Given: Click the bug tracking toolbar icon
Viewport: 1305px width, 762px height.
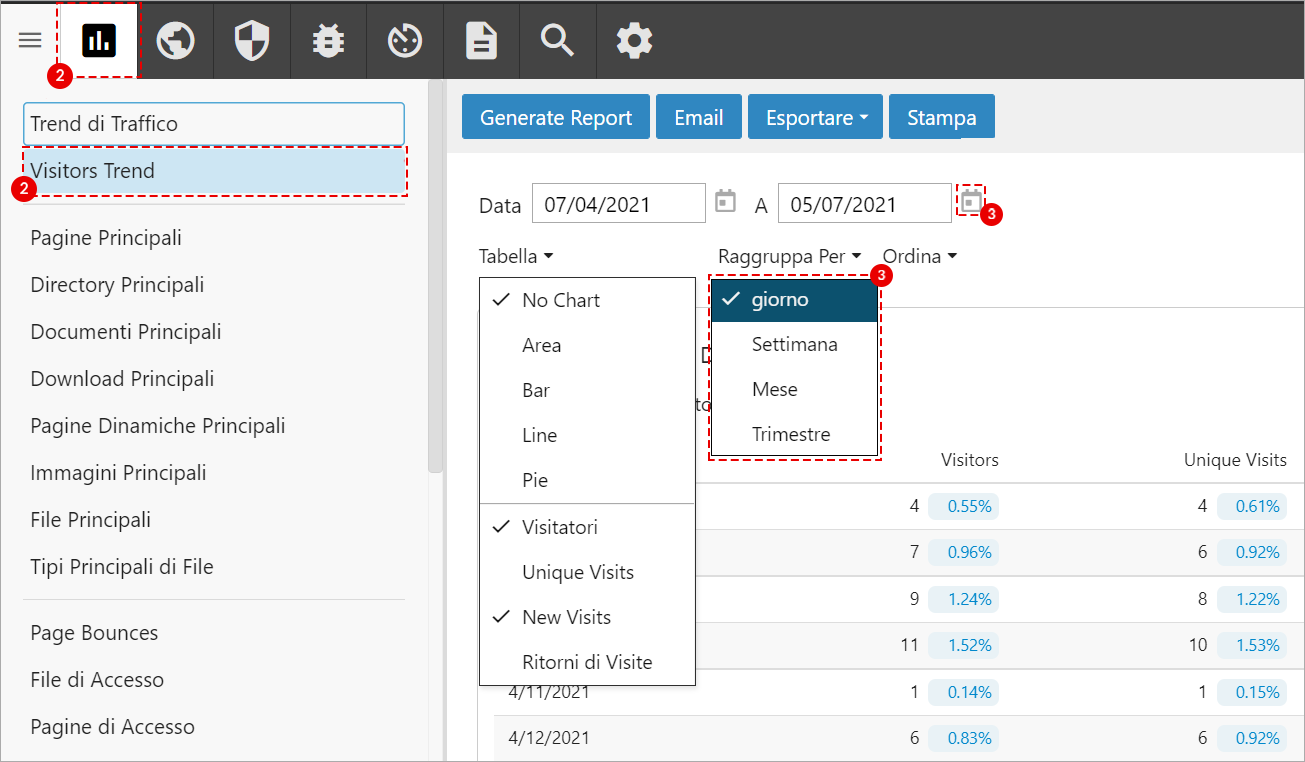Looking at the screenshot, I should pyautogui.click(x=329, y=40).
